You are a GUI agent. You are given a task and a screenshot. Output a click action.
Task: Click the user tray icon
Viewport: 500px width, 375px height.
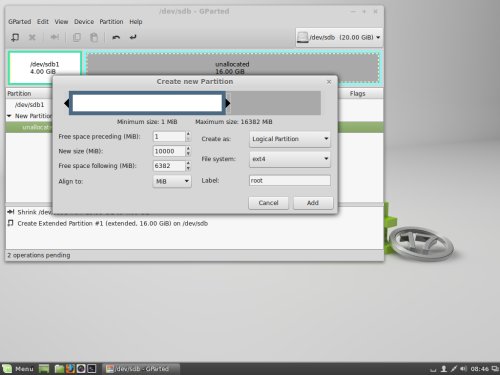pos(444,369)
